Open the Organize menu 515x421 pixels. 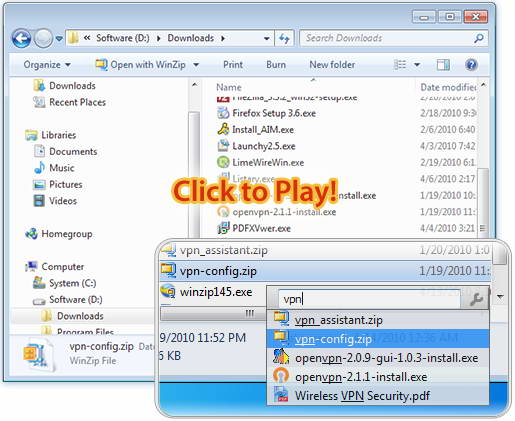click(x=47, y=65)
